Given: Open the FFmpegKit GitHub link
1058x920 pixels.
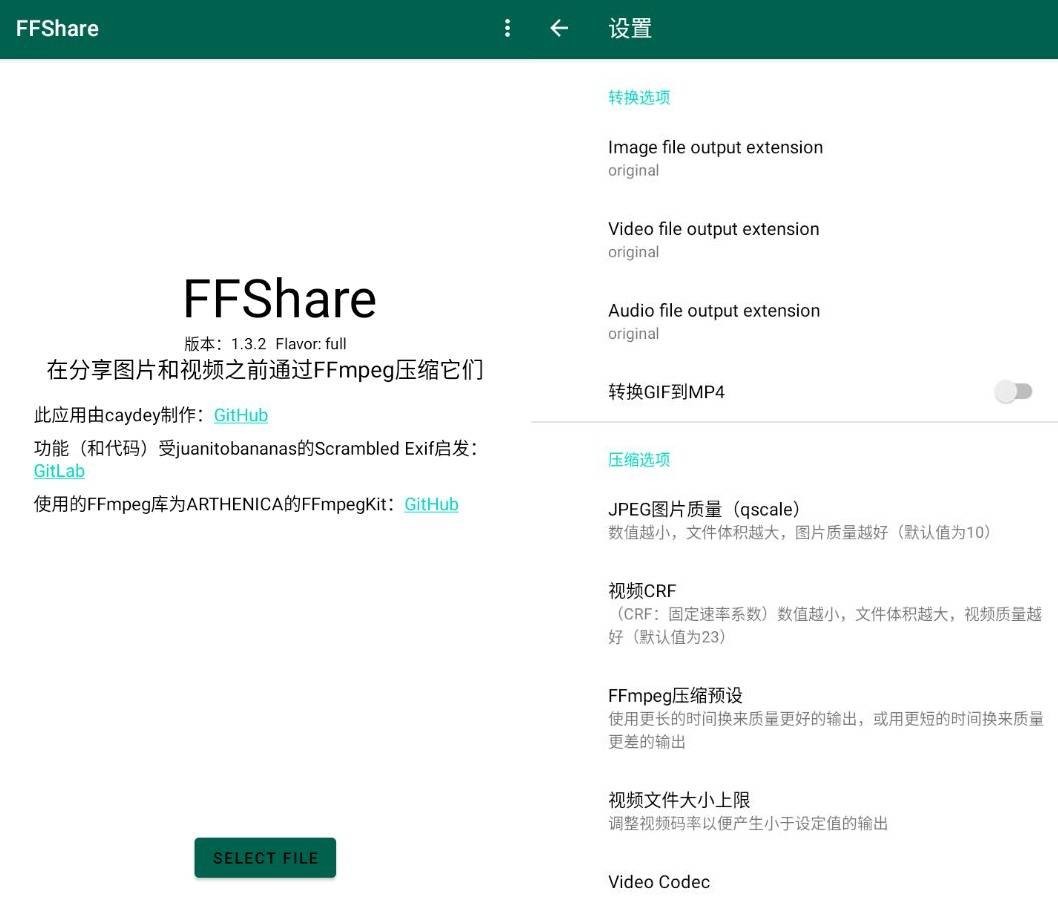Looking at the screenshot, I should [431, 504].
